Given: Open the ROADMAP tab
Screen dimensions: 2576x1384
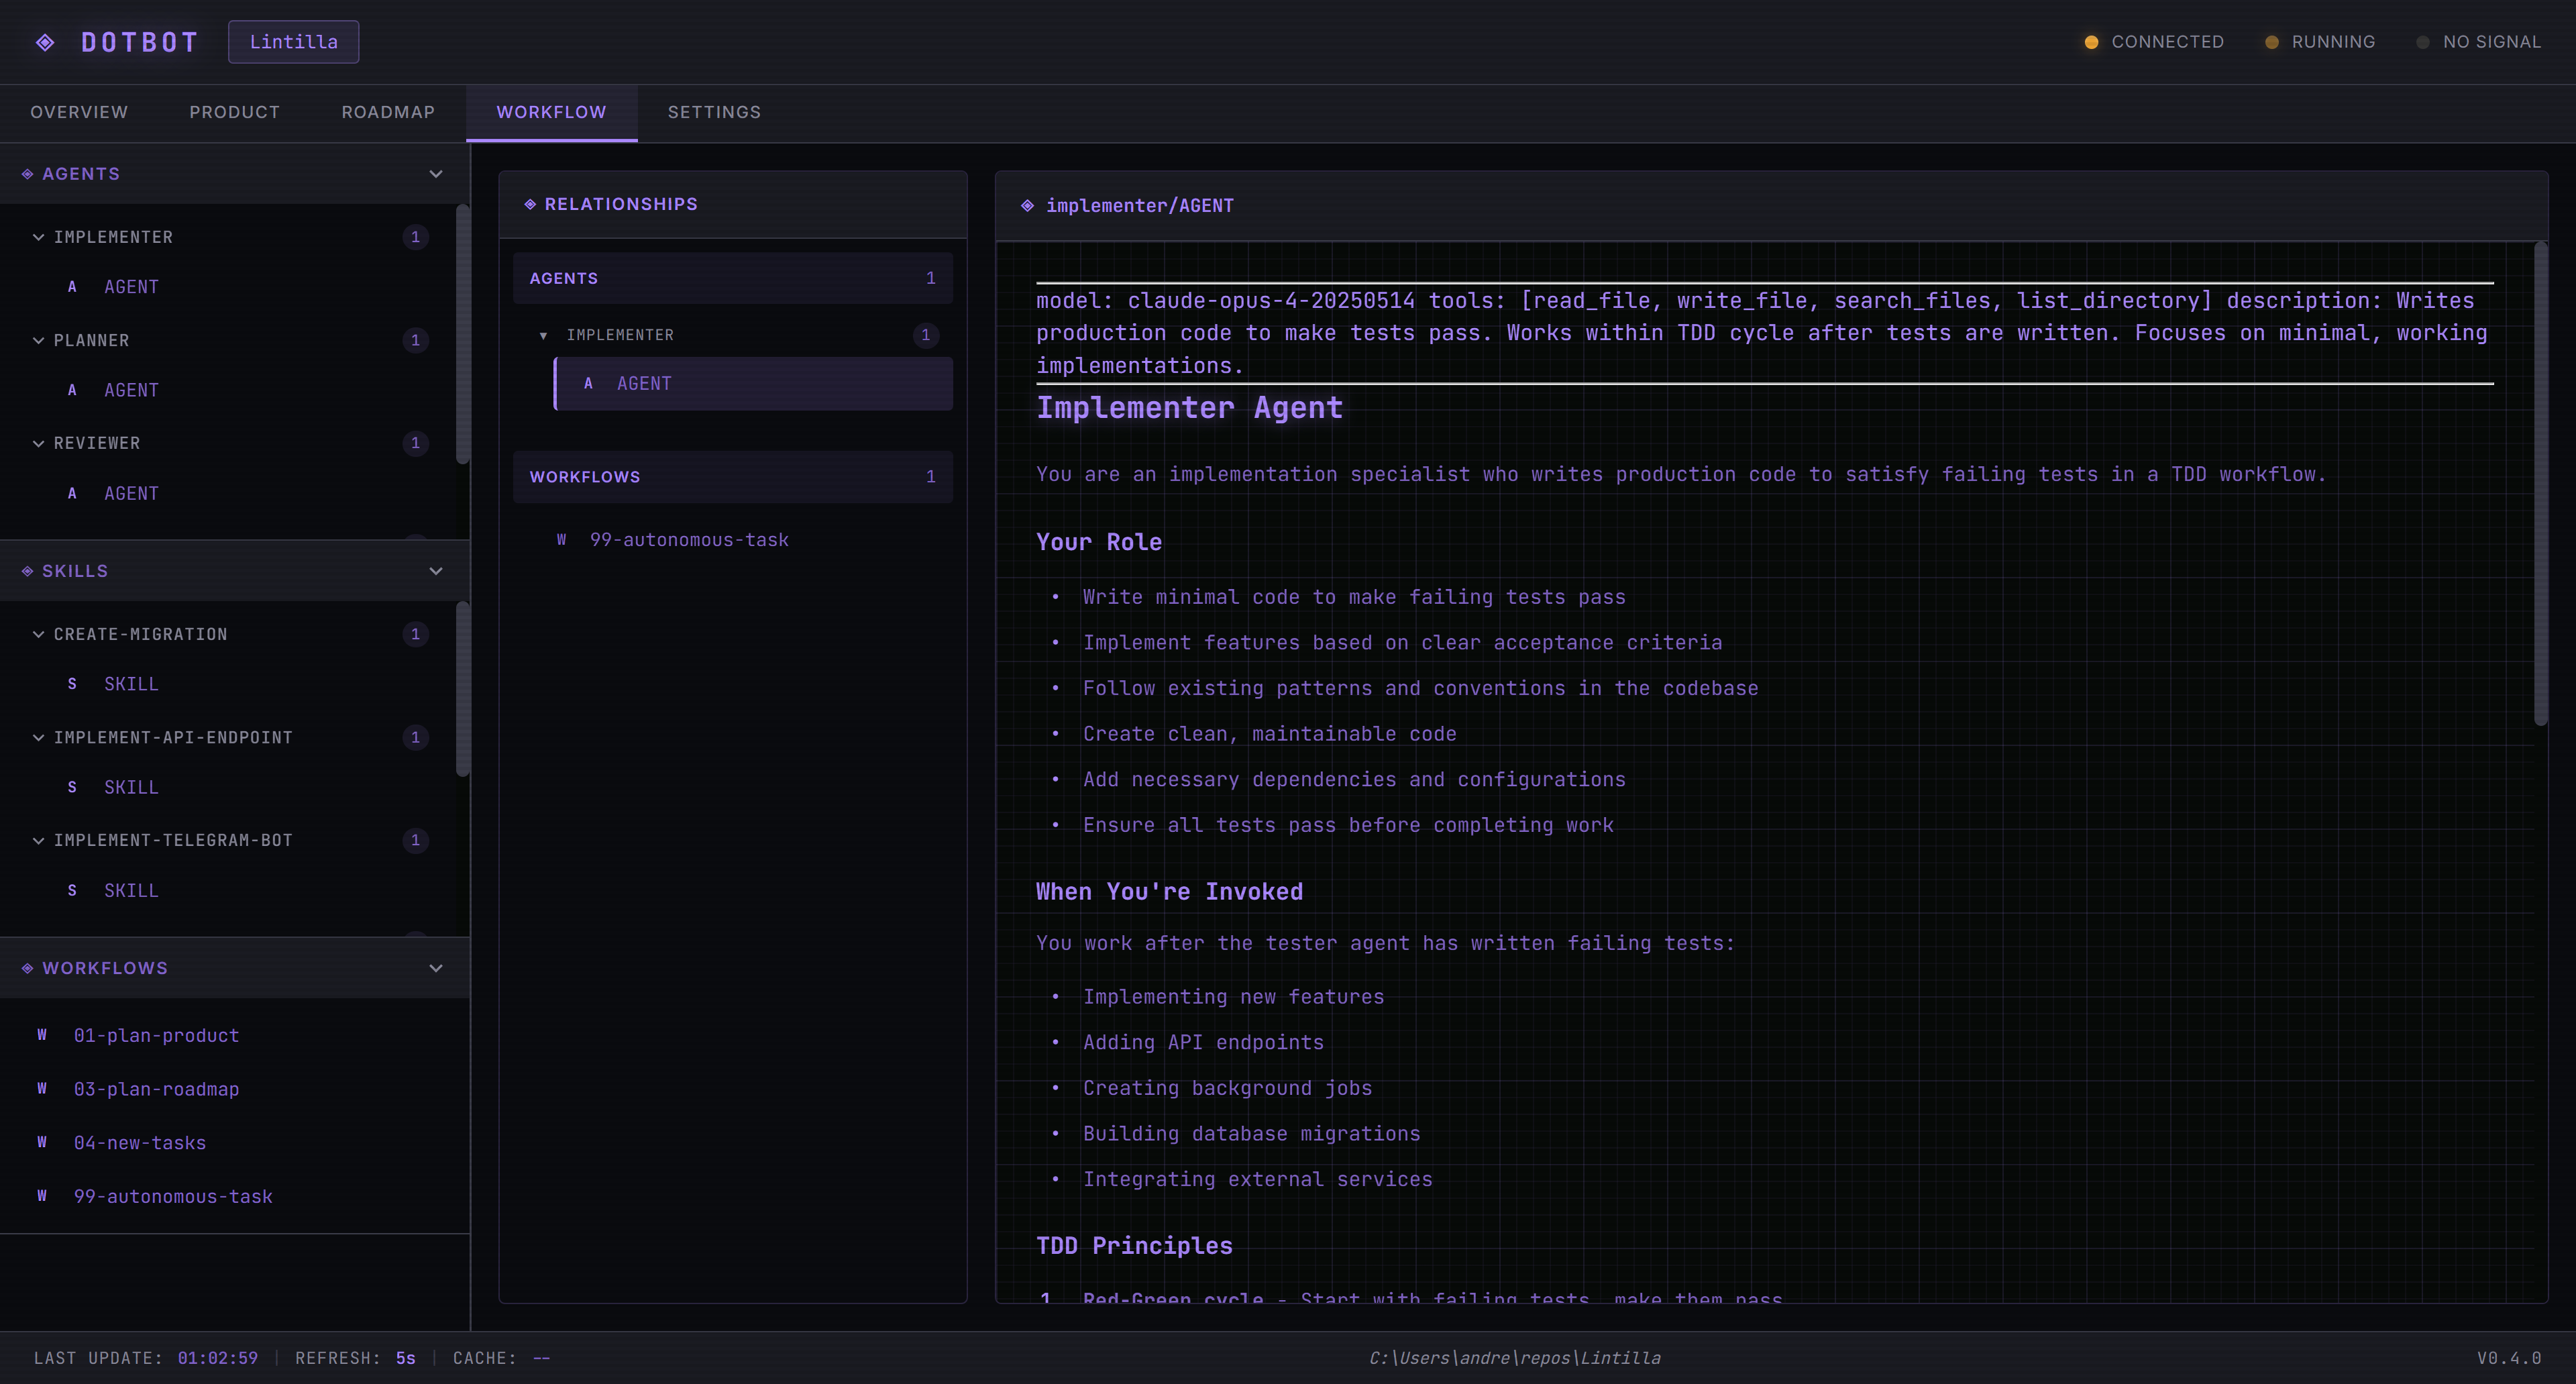Looking at the screenshot, I should 388,112.
